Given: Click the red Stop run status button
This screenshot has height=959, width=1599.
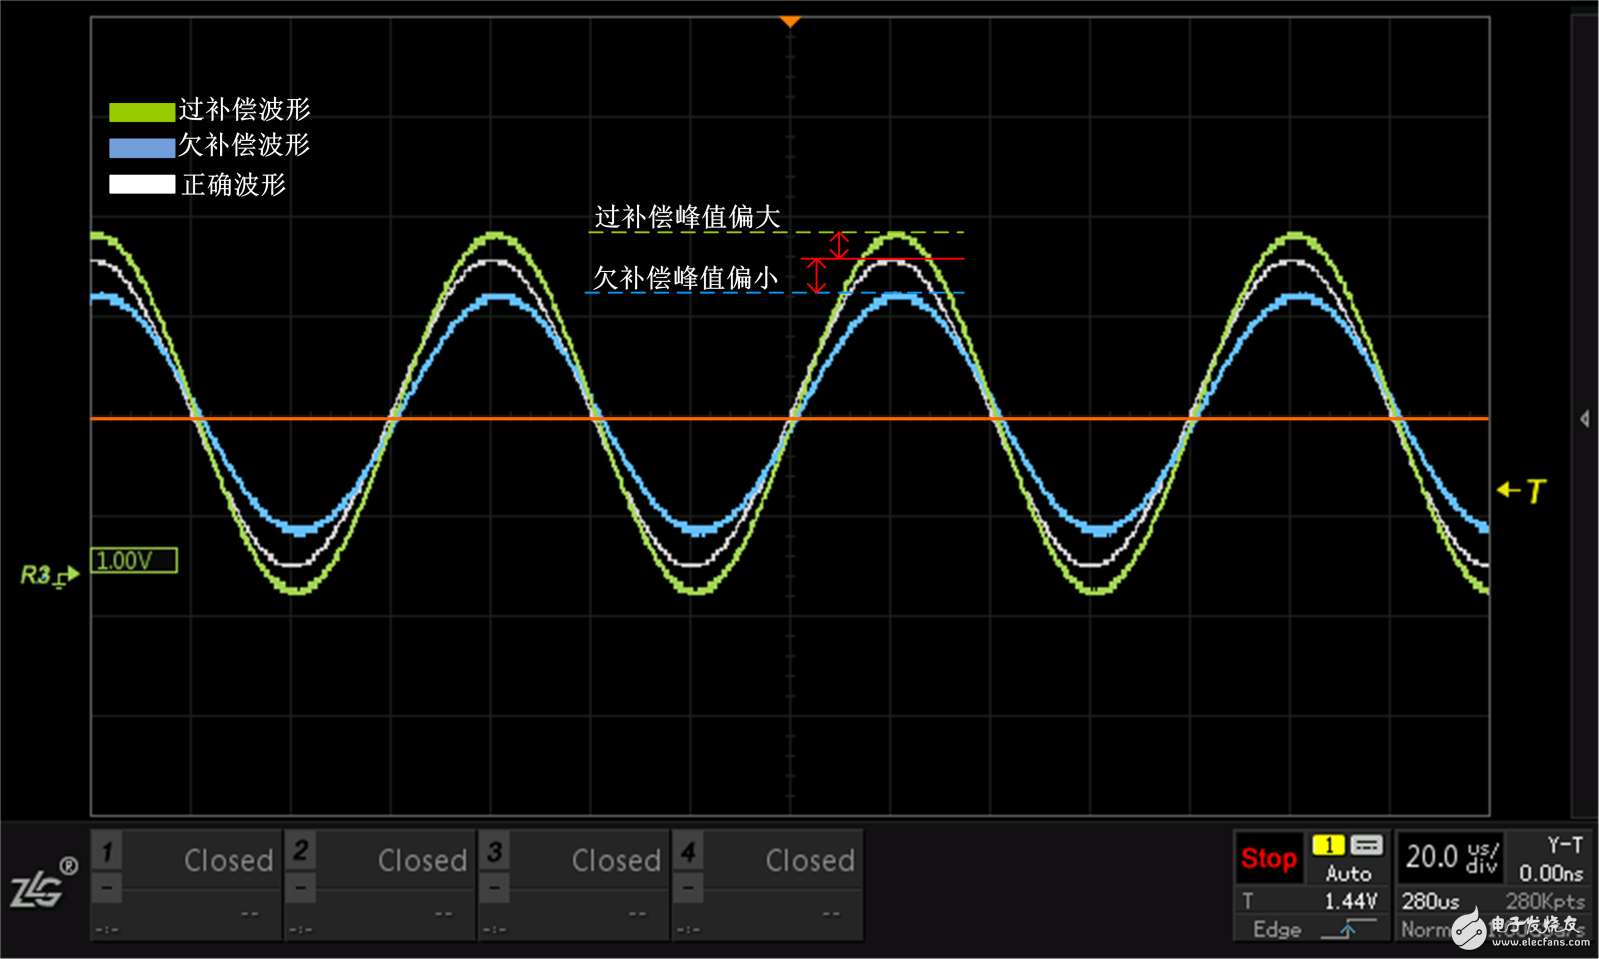Looking at the screenshot, I should [x=1269, y=858].
